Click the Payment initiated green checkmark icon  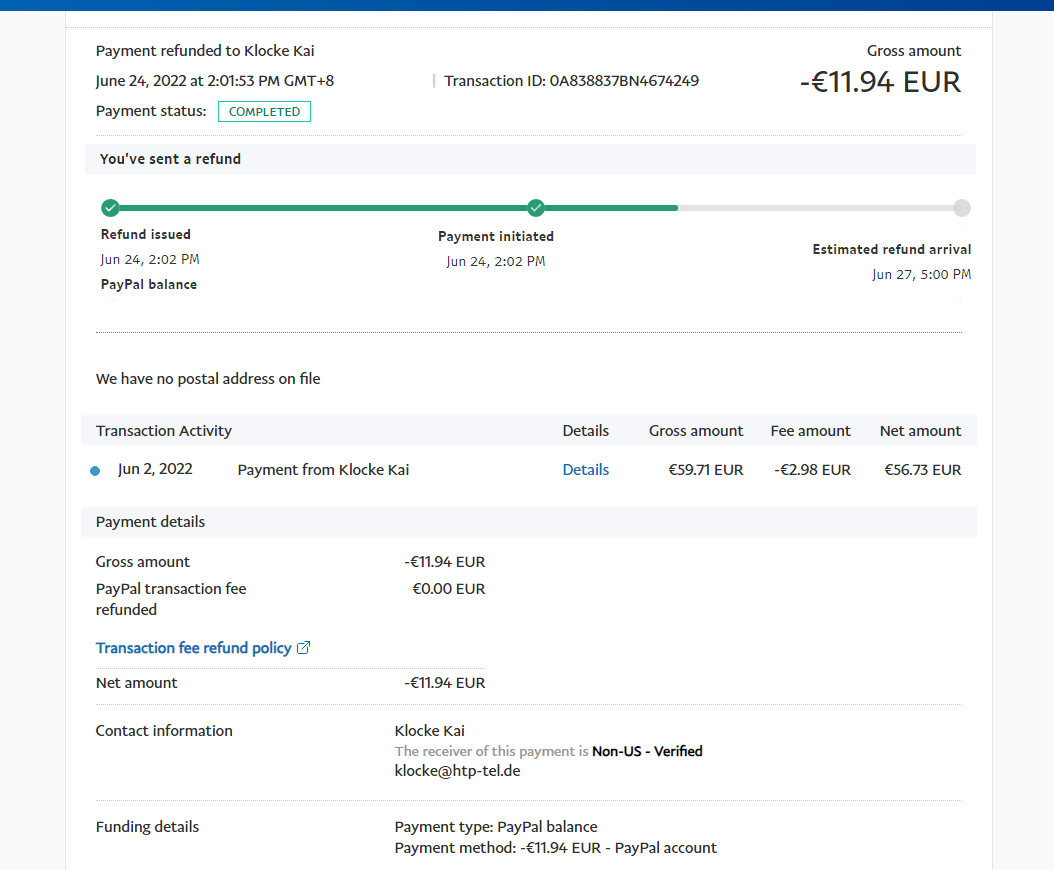(536, 208)
